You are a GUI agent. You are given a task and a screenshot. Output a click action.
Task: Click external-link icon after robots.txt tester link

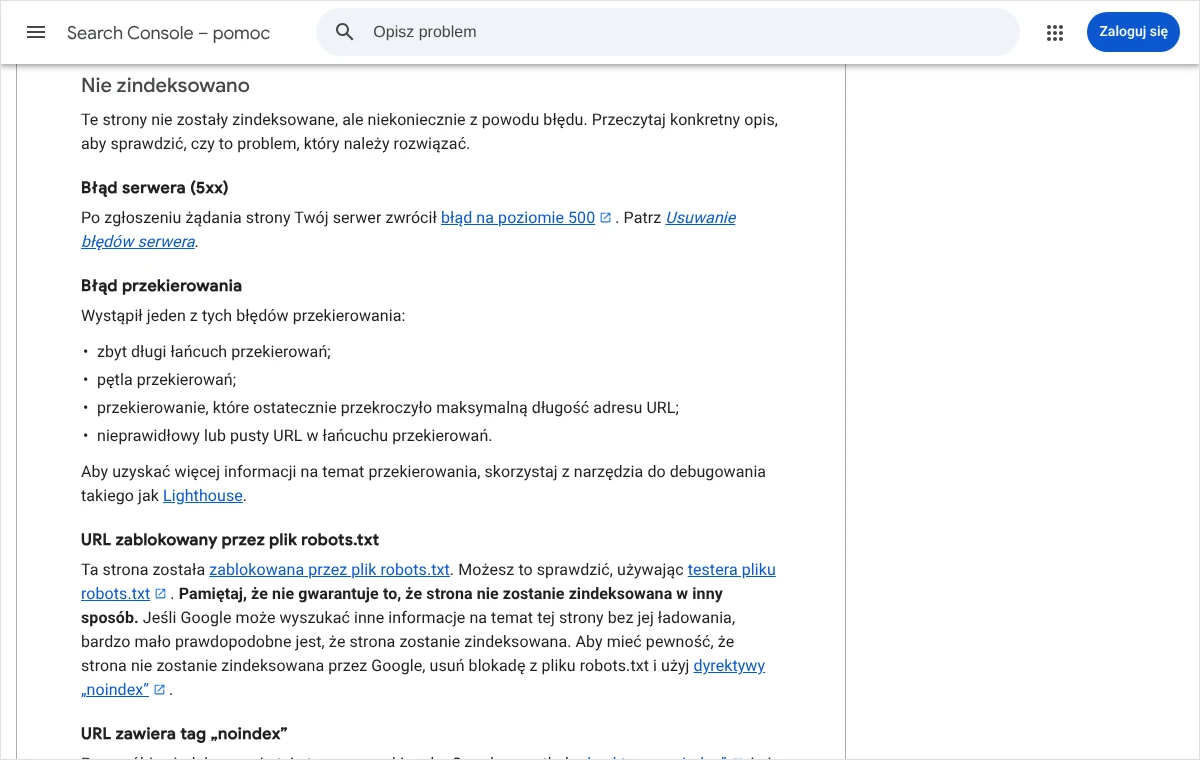[x=160, y=594]
